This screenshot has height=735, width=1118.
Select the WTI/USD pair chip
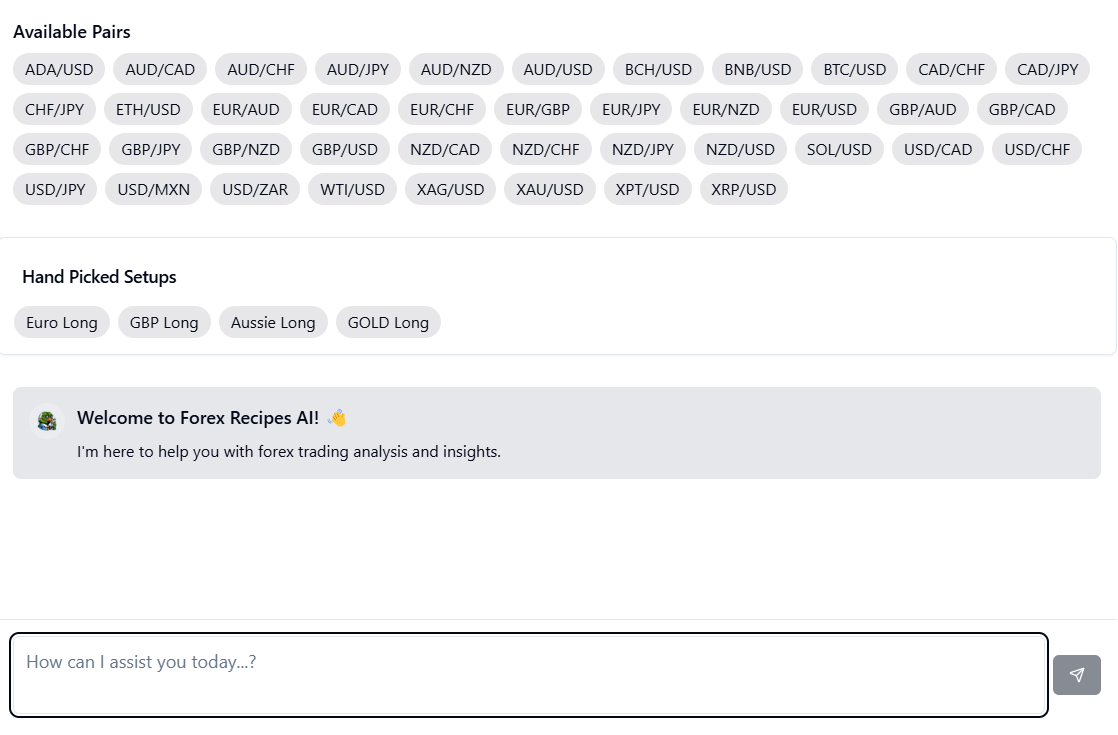(352, 189)
